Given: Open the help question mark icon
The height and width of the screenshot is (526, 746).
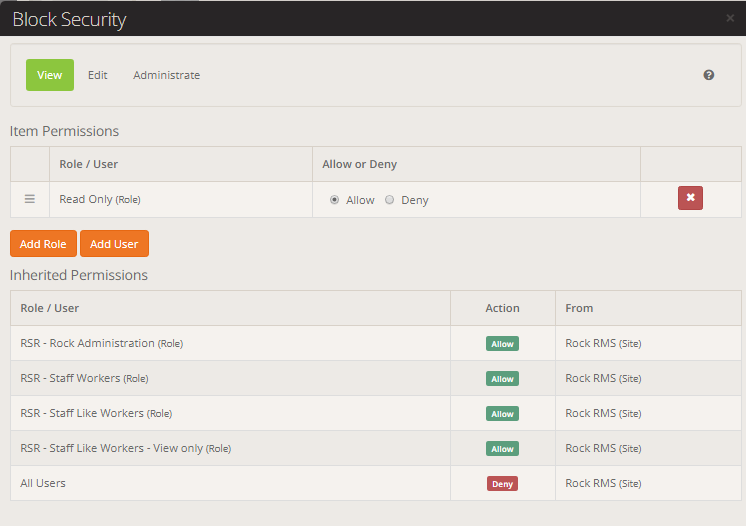Looking at the screenshot, I should pos(709,75).
